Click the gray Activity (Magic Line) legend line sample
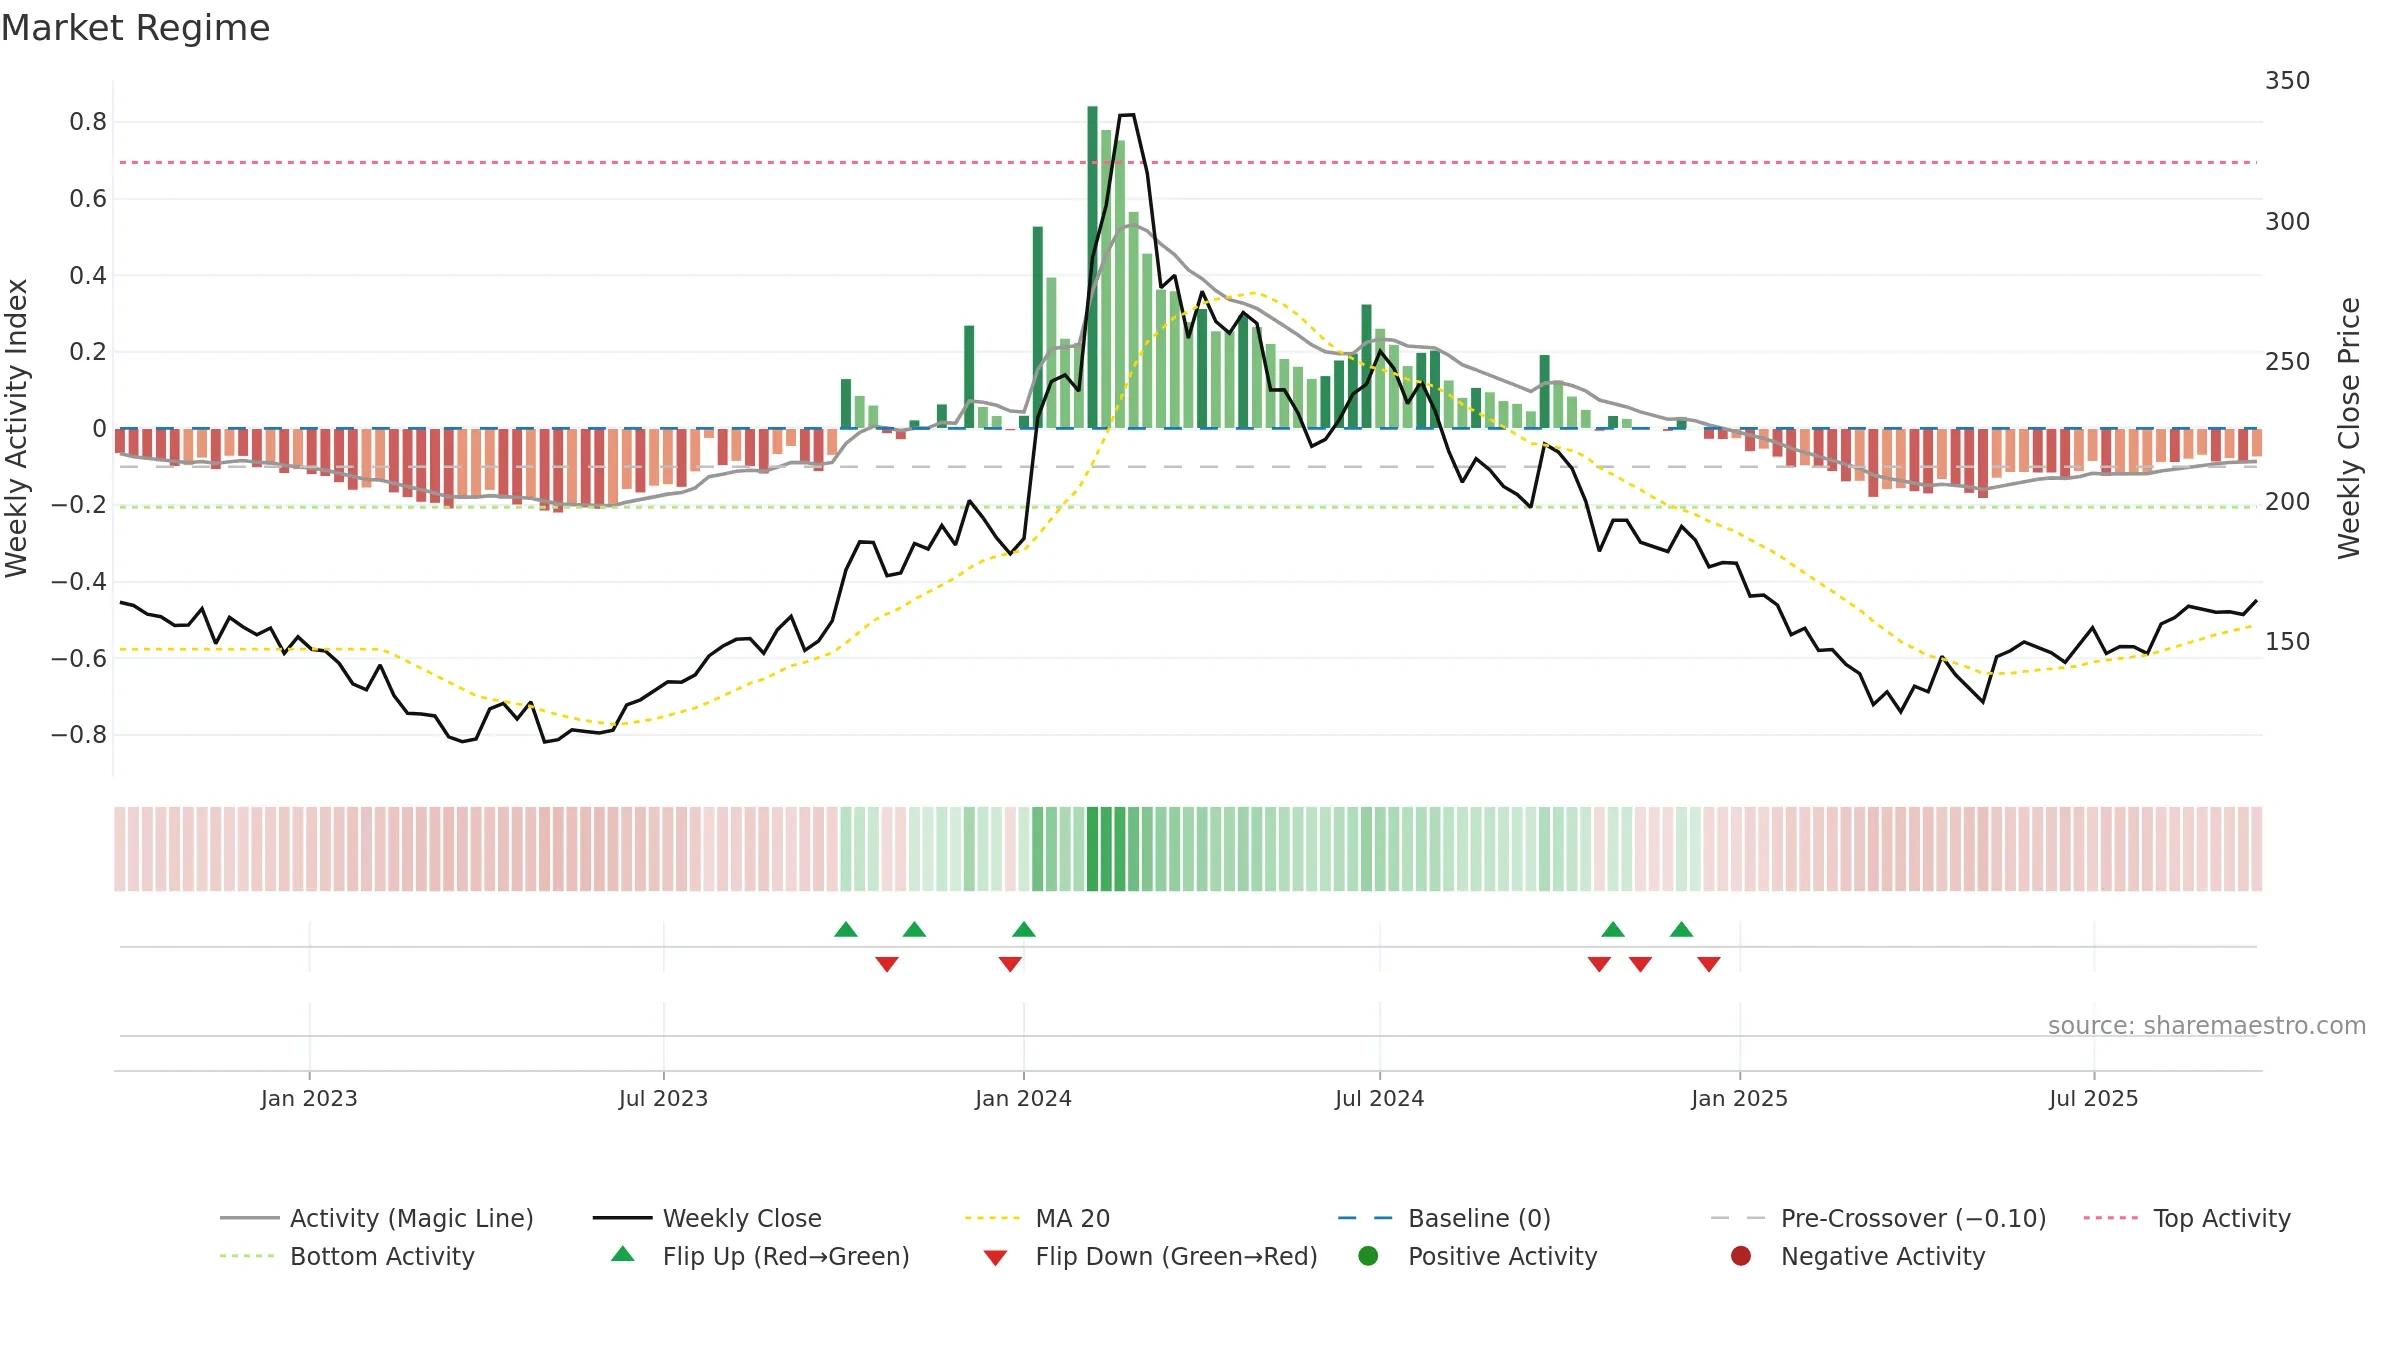This screenshot has width=2400, height=1350. pyautogui.click(x=249, y=1218)
